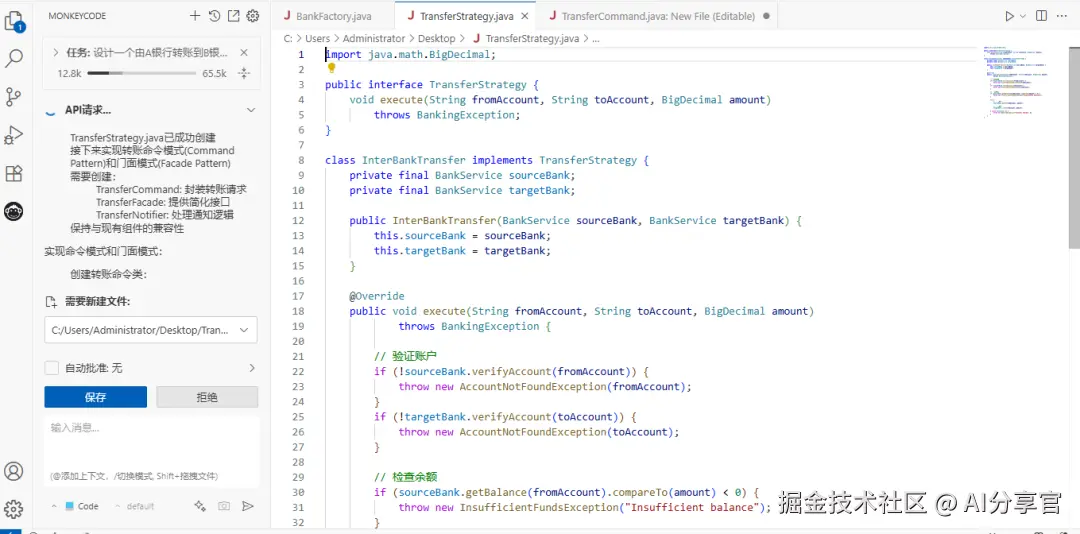Image resolution: width=1080 pixels, height=534 pixels.
Task: Switch to the BankFactory.java tab
Action: [x=332, y=16]
